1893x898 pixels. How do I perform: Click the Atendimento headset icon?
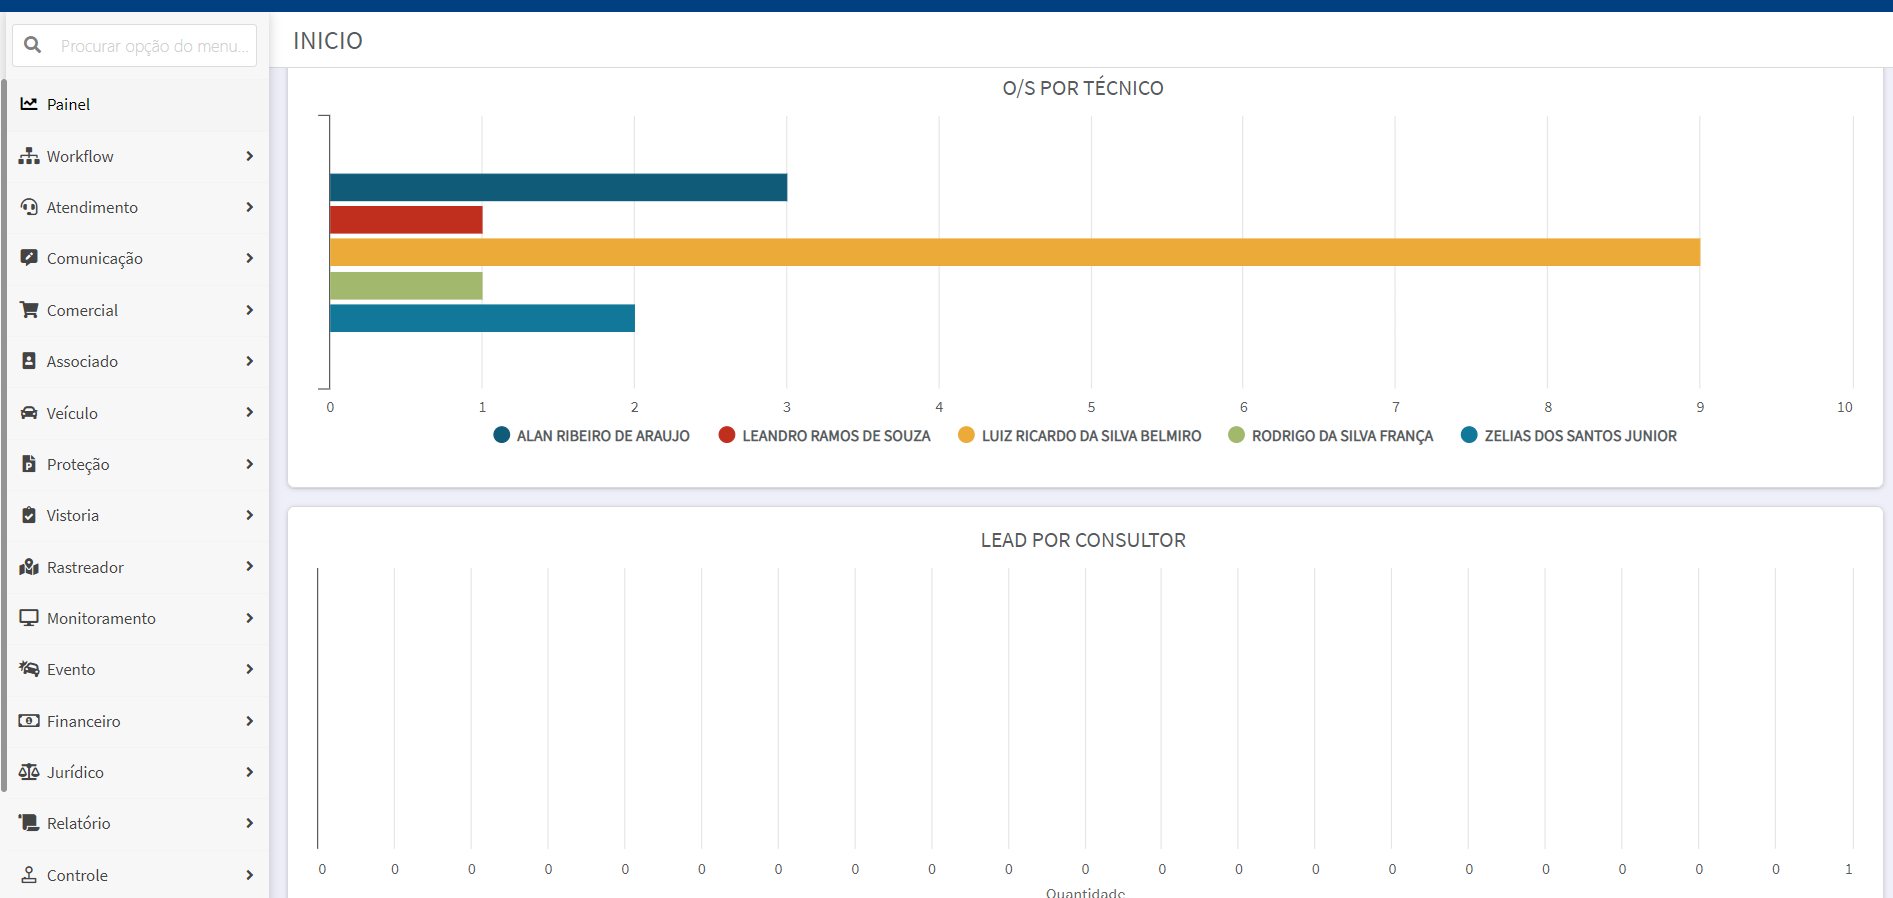click(x=29, y=207)
